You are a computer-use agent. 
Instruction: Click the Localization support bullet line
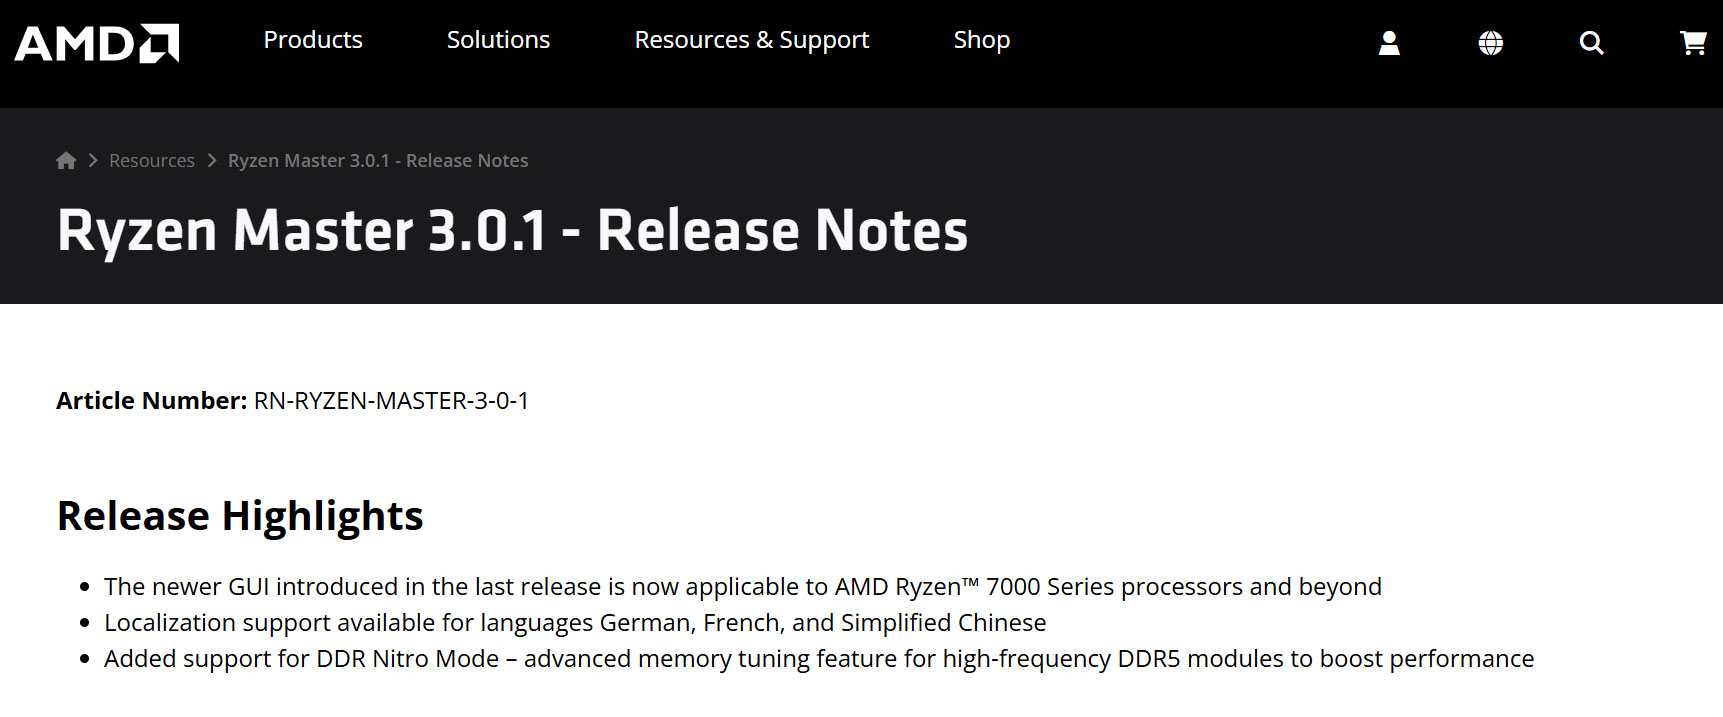pos(575,623)
